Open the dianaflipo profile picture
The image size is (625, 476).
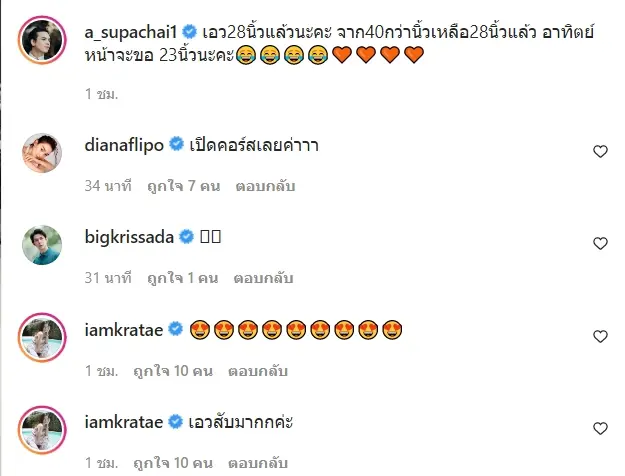click(x=42, y=153)
